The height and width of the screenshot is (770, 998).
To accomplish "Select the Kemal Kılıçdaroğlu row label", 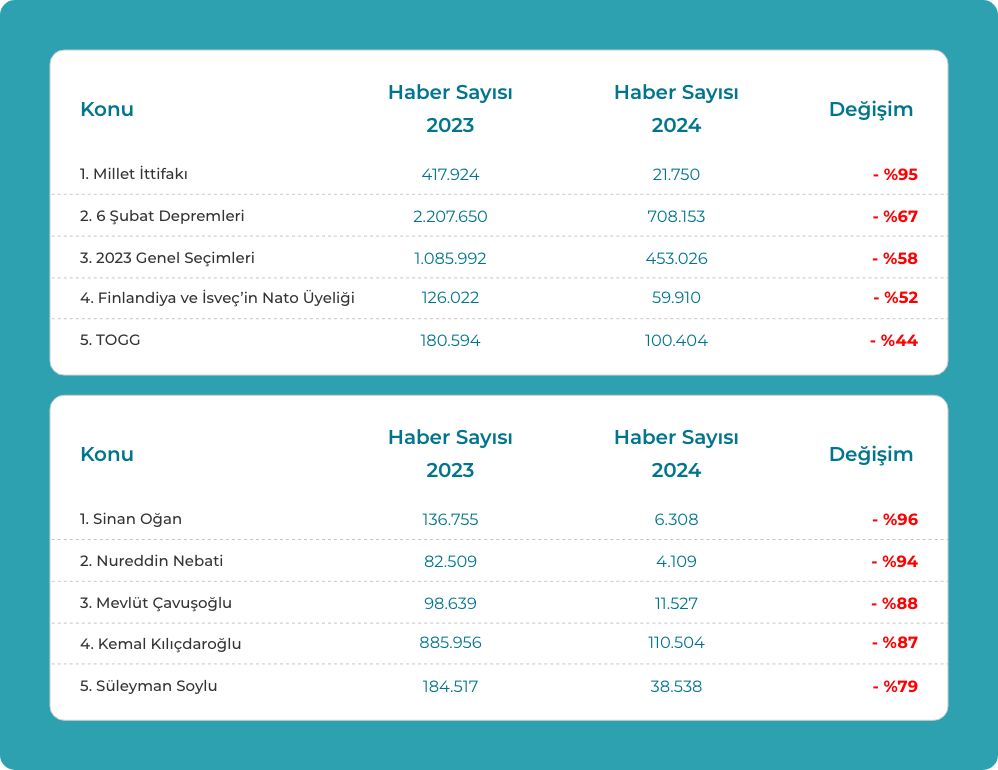I will click(x=160, y=643).
